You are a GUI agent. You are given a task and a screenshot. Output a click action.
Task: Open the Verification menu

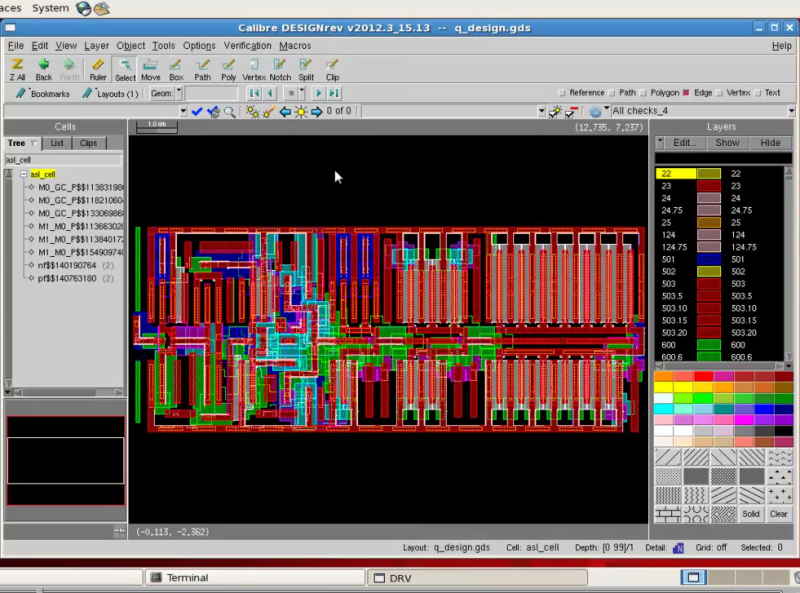coord(247,45)
